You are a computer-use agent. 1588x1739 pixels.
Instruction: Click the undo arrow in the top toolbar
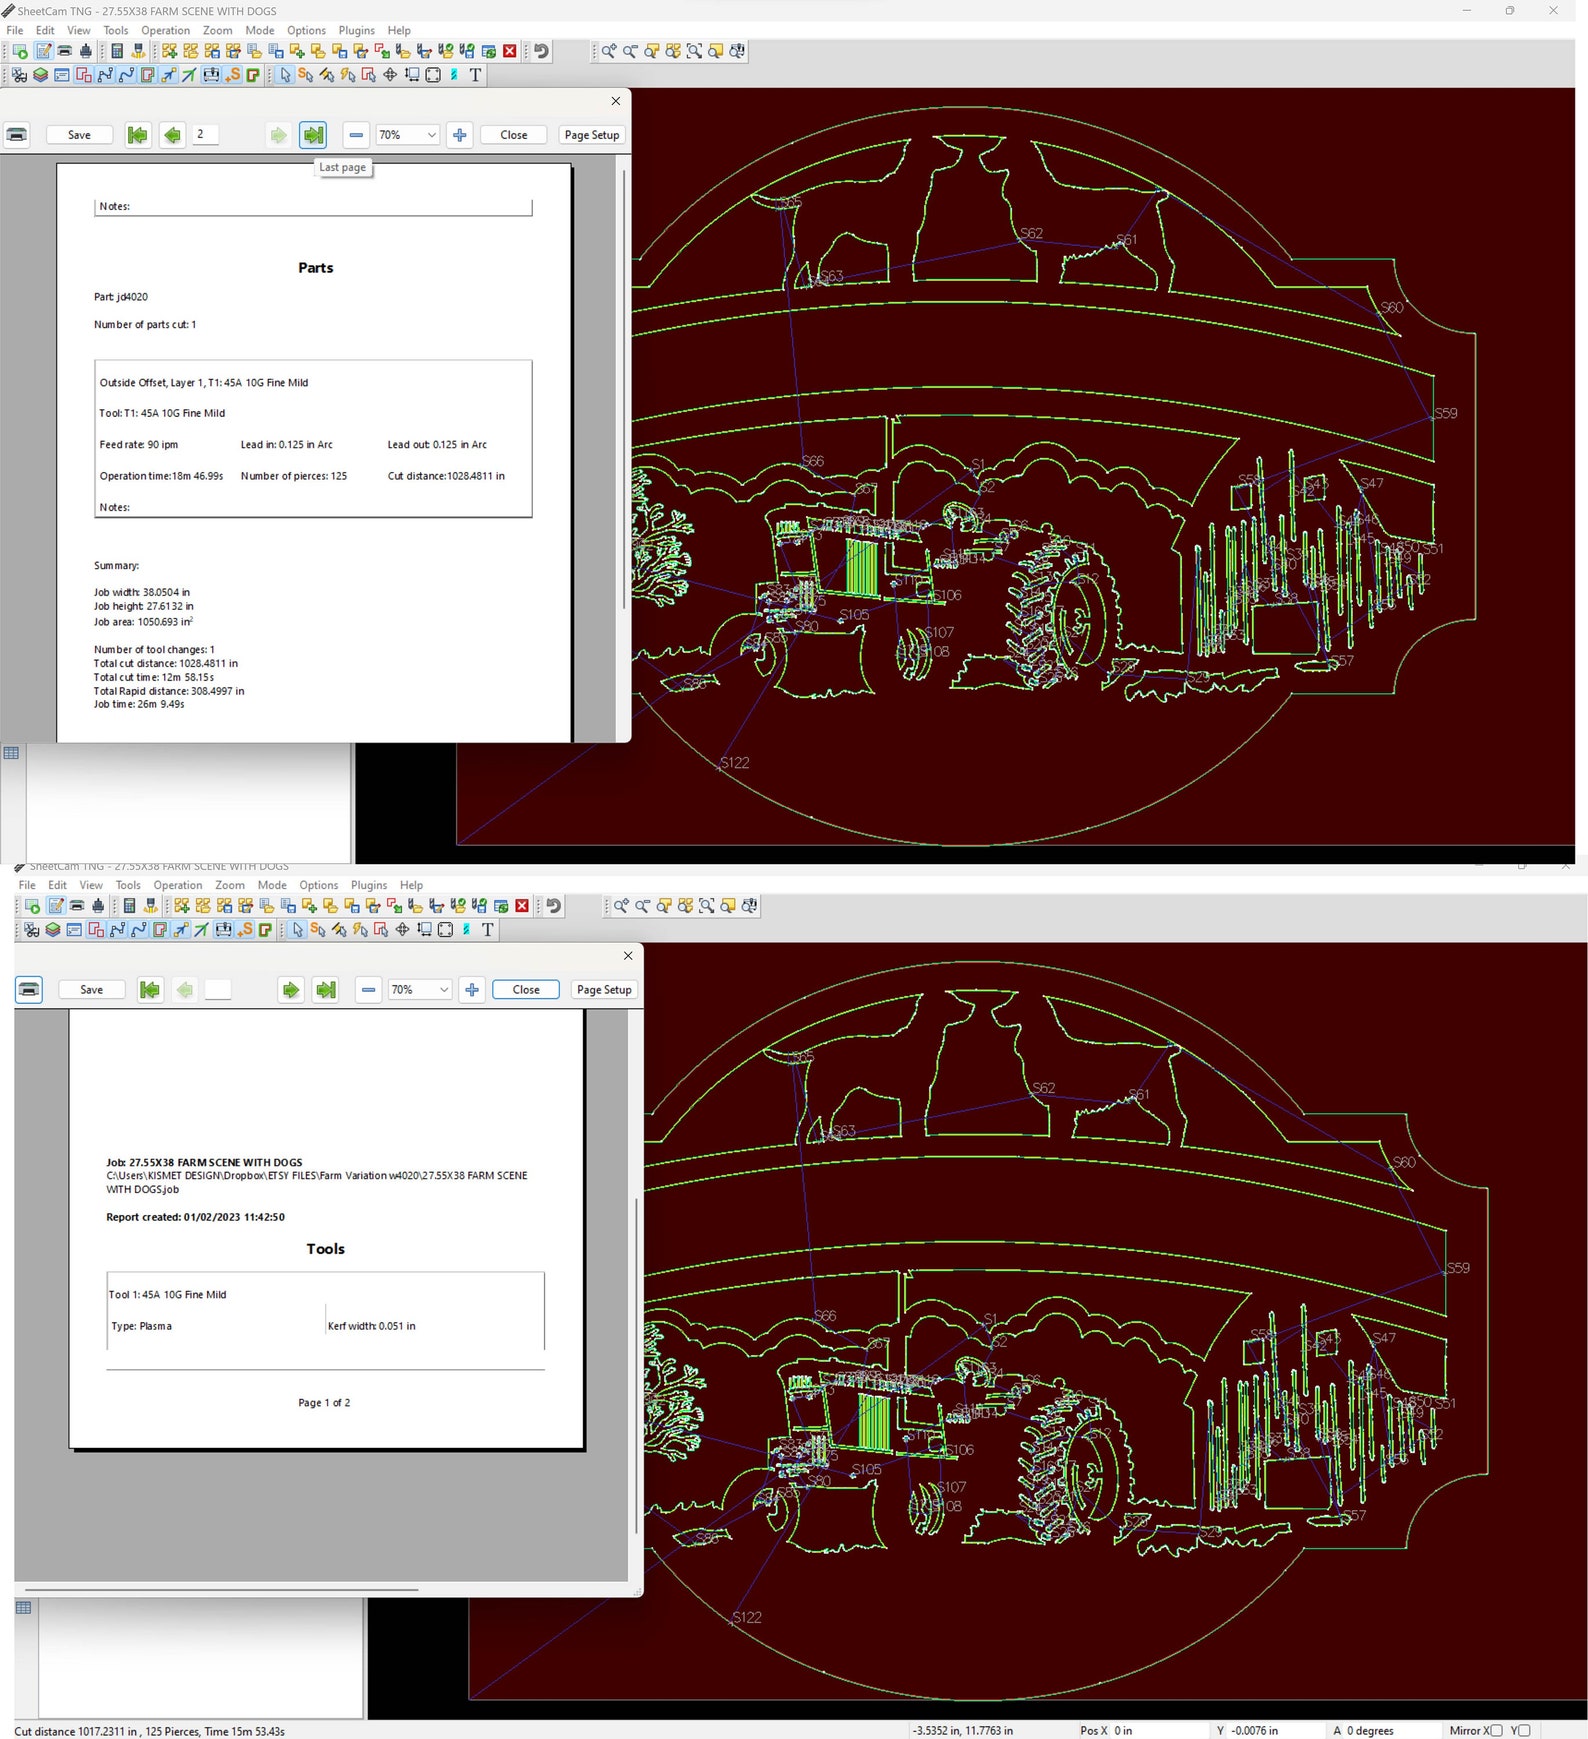pos(541,51)
